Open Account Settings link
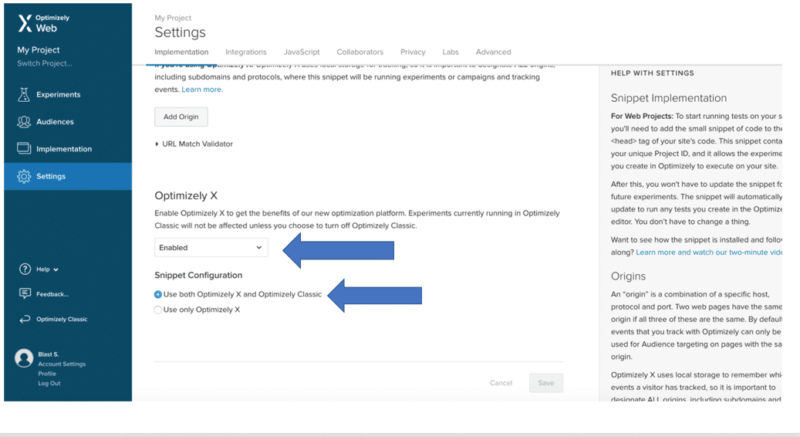Image resolution: width=800 pixels, height=437 pixels. coord(62,364)
